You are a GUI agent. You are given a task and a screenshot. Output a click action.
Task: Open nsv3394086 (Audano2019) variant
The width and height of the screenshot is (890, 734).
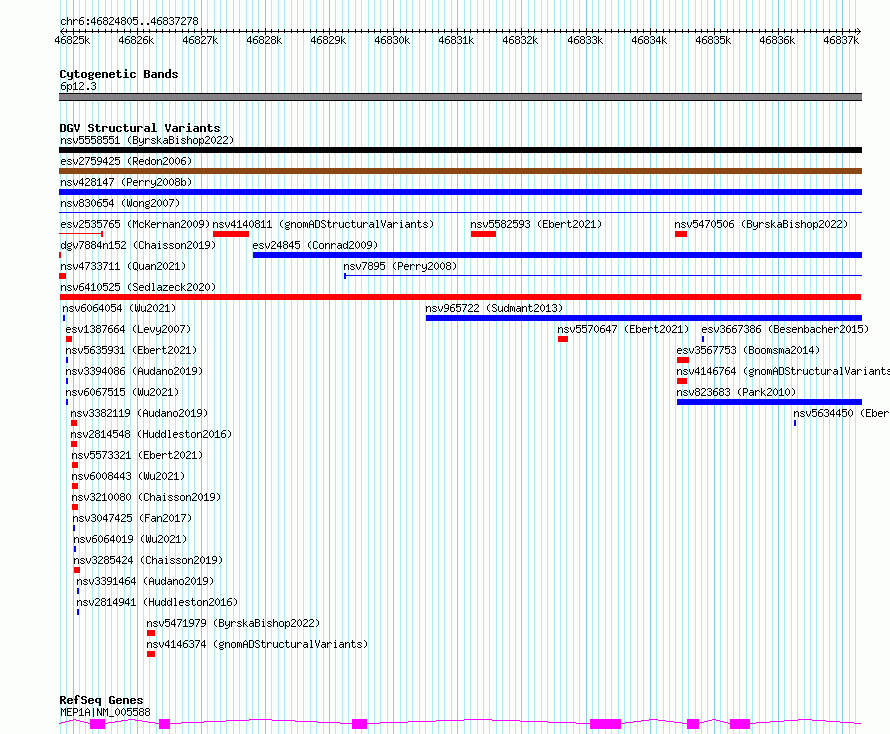134,371
